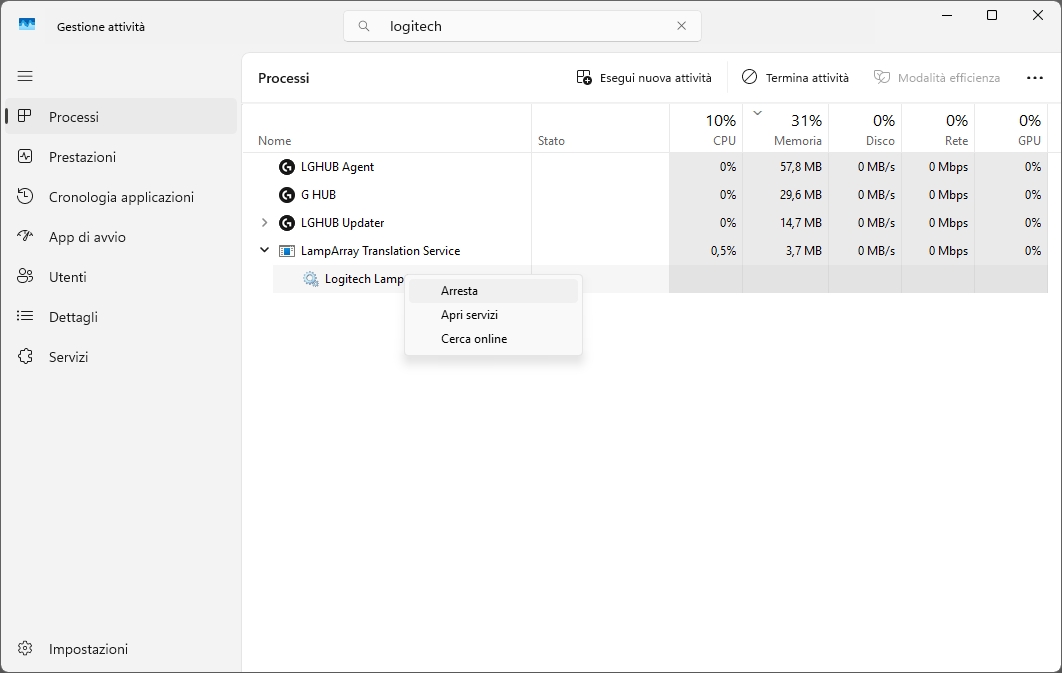Image resolution: width=1062 pixels, height=673 pixels.
Task: Sort by Memoria column header
Action: tap(786, 128)
